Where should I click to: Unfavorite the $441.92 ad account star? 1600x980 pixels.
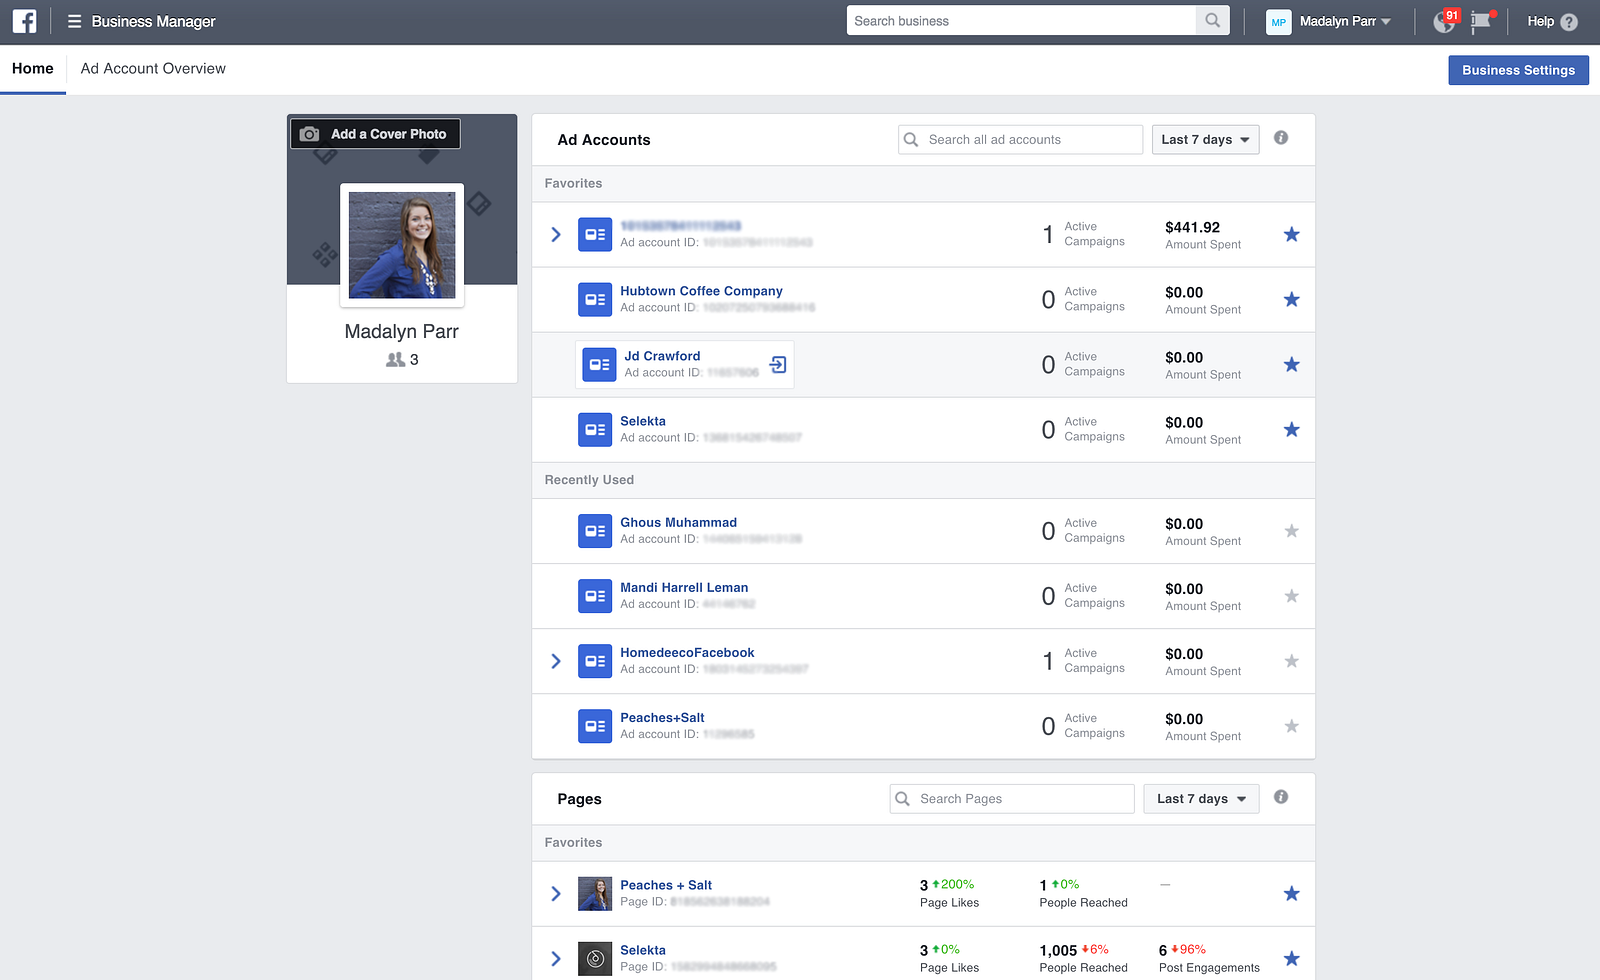pyautogui.click(x=1292, y=235)
